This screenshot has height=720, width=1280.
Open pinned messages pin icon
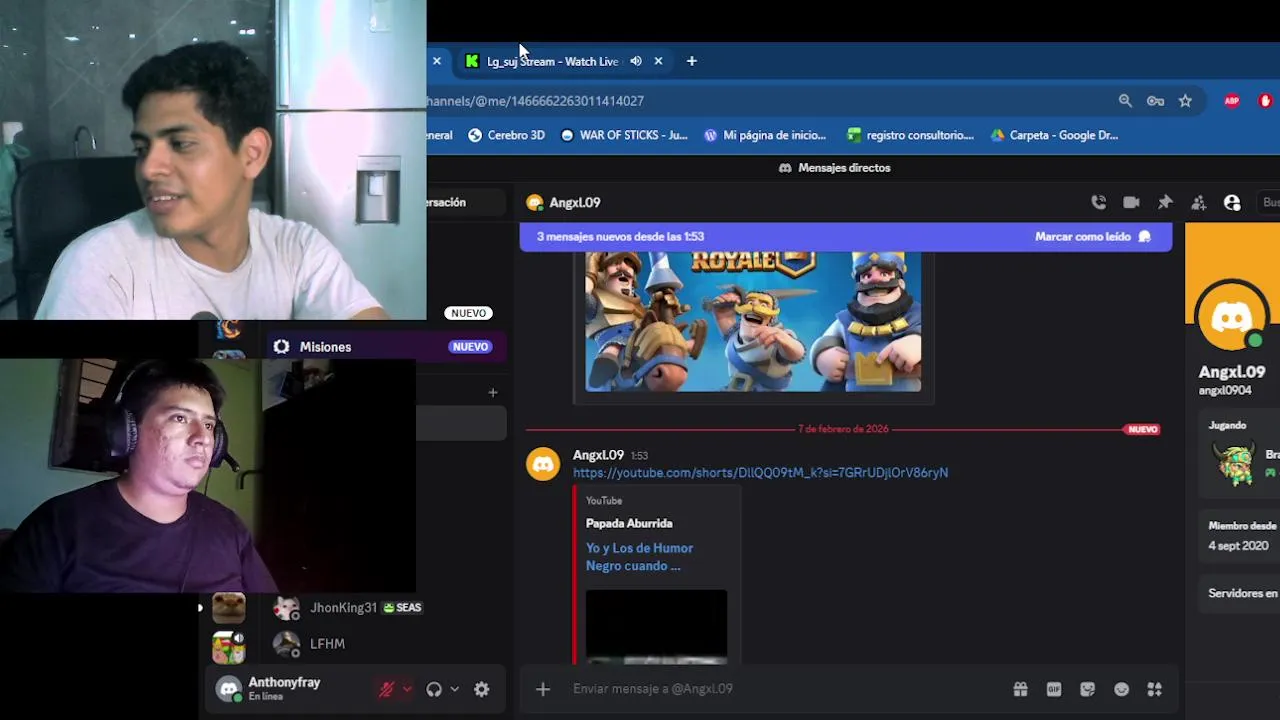coord(1165,202)
